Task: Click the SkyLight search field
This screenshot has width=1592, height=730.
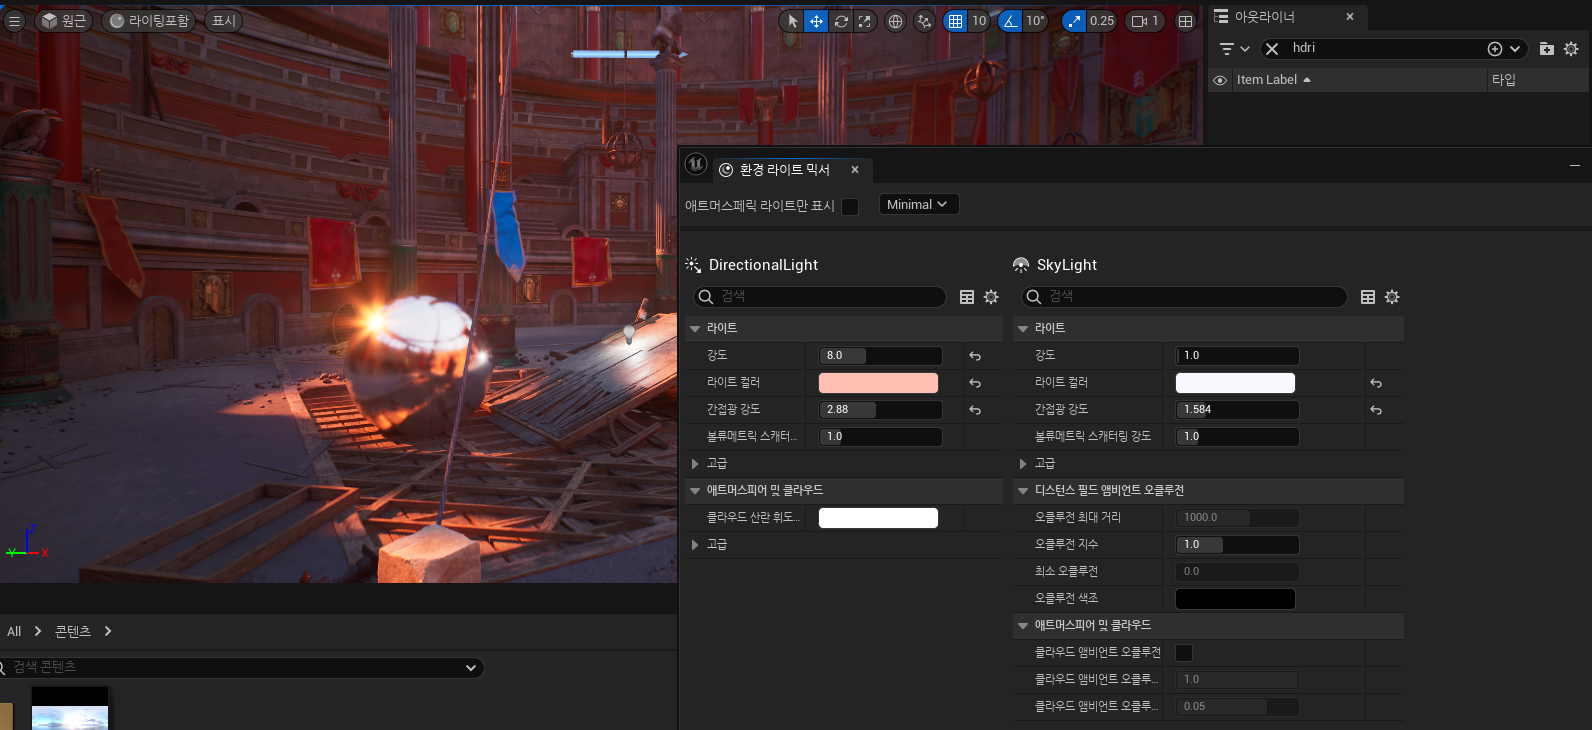Action: click(1184, 297)
